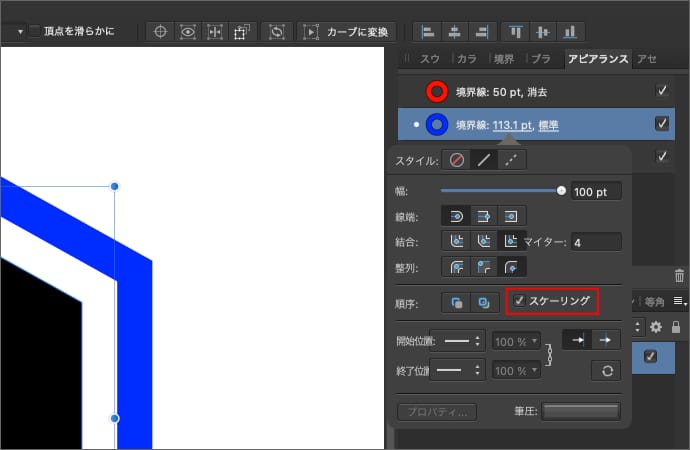
Task: Open the 境界 panel tab
Action: [x=504, y=58]
